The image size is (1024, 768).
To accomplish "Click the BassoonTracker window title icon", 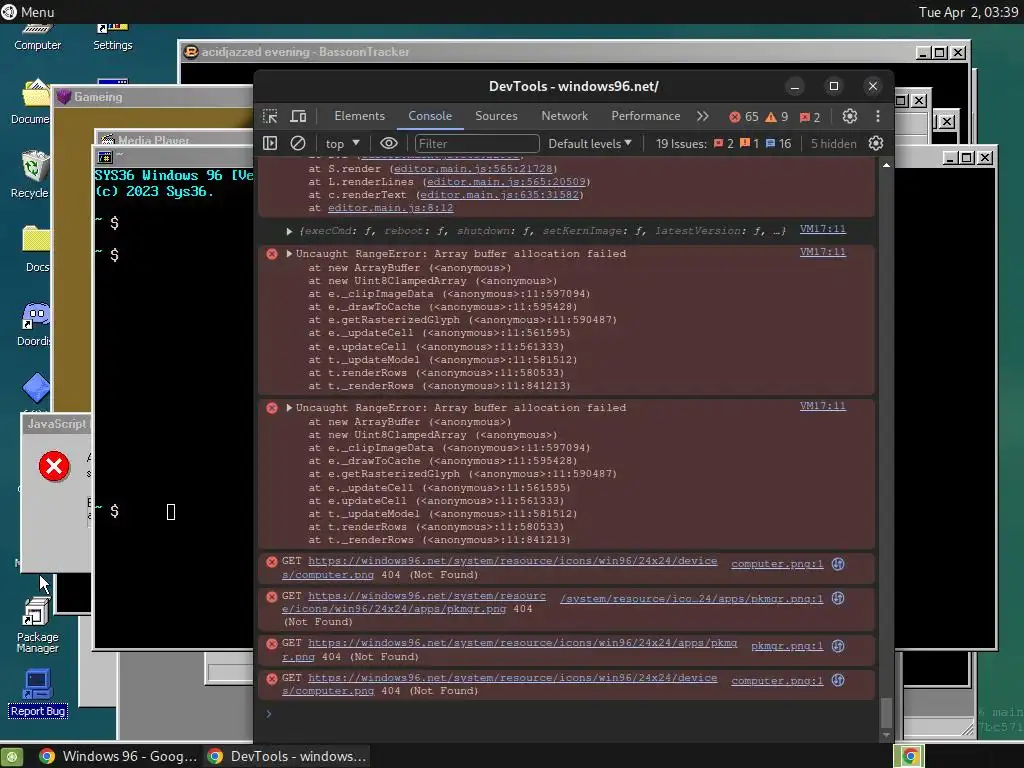I will click(191, 52).
